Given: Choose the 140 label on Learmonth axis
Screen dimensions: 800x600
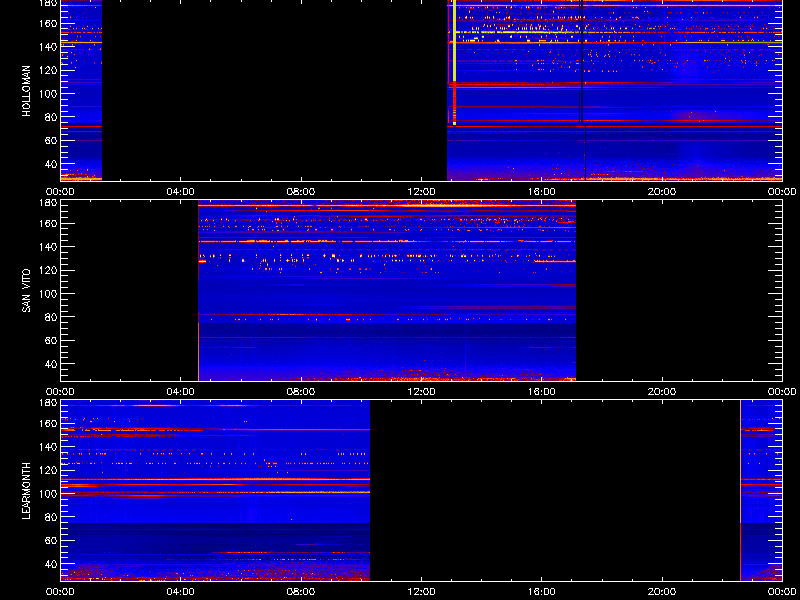Looking at the screenshot, I should coord(50,447).
